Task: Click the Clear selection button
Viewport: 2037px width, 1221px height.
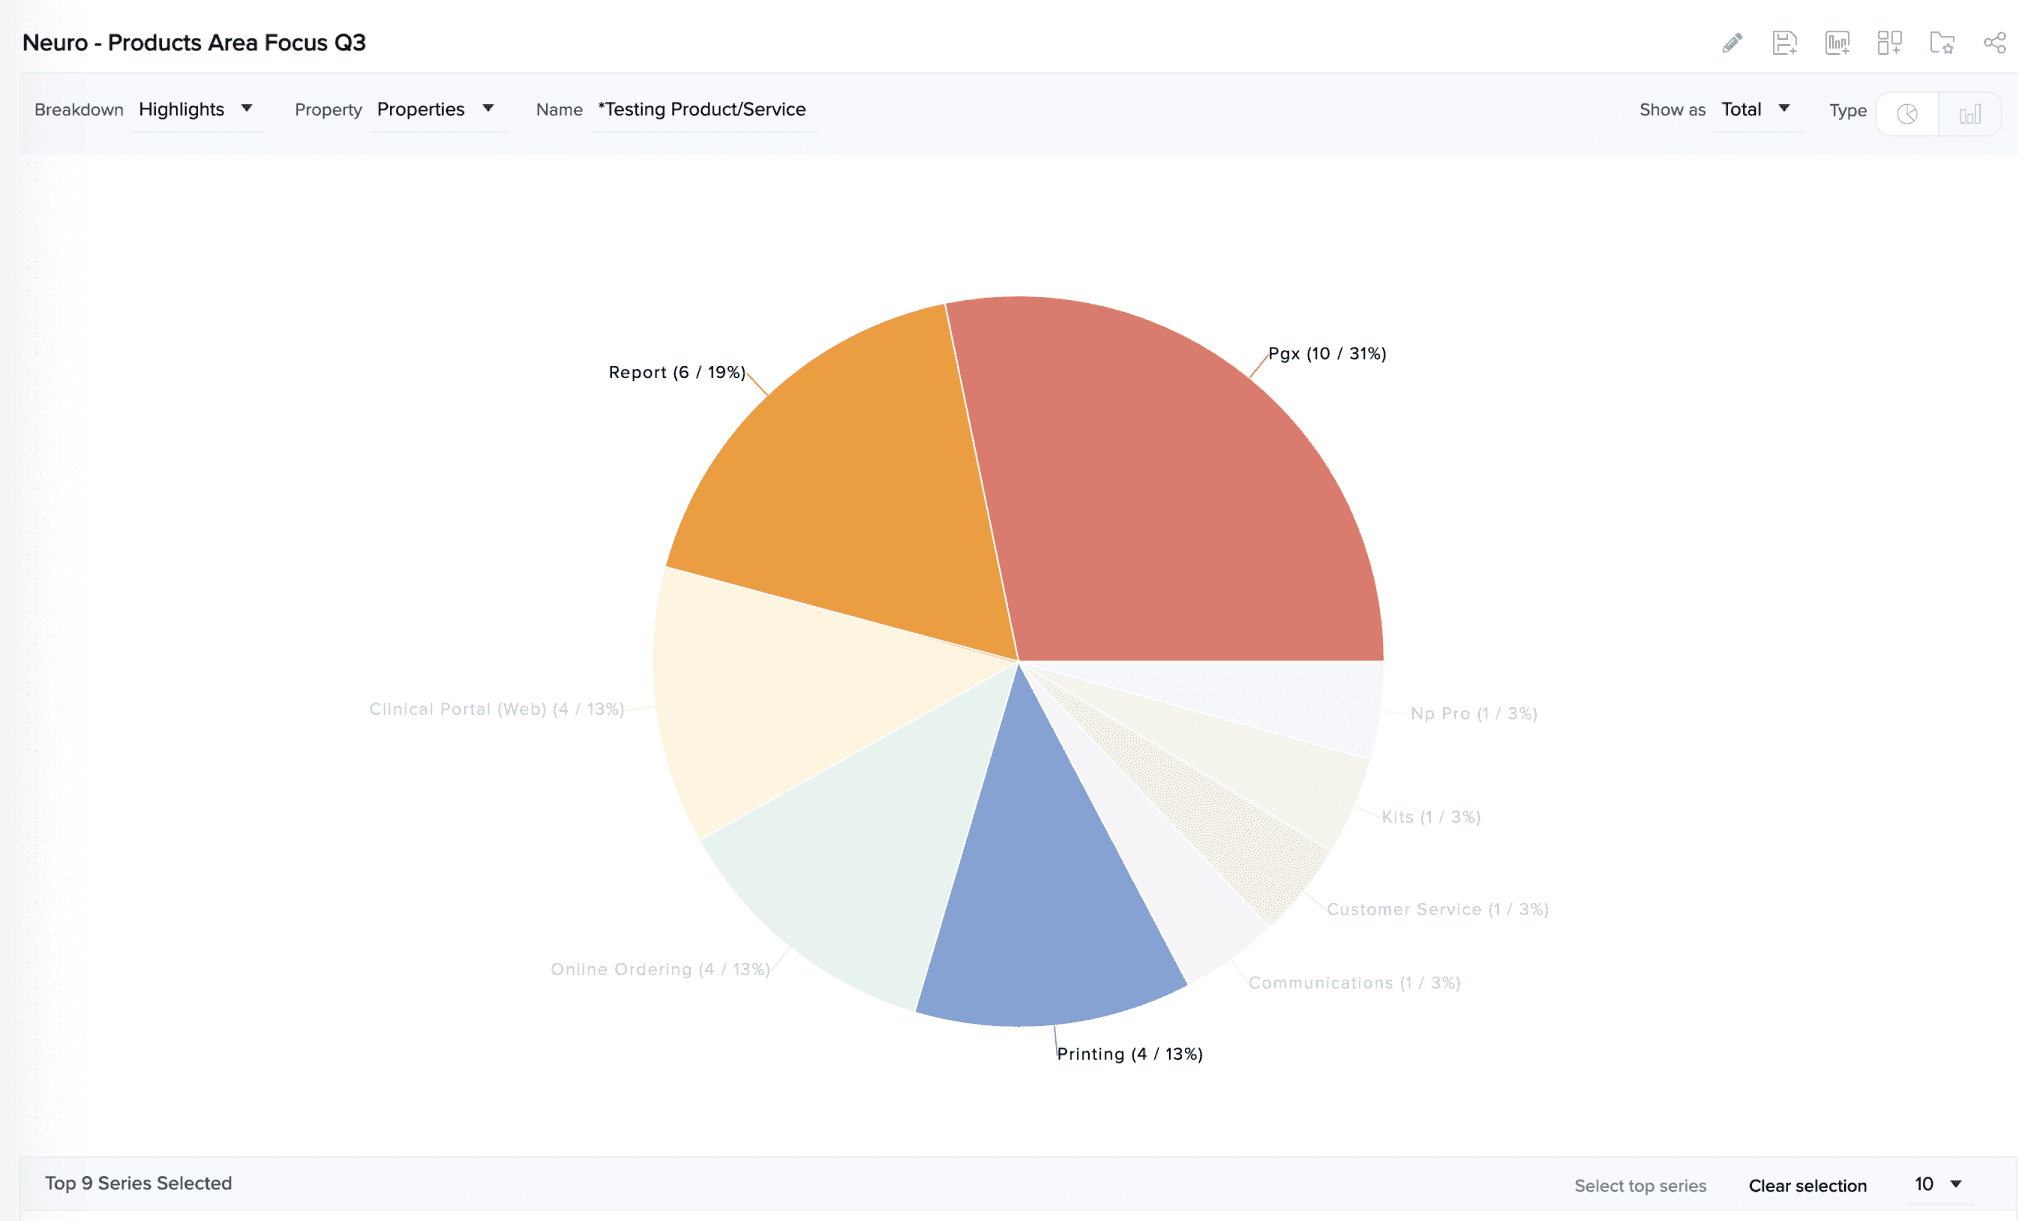Action: (x=1807, y=1186)
